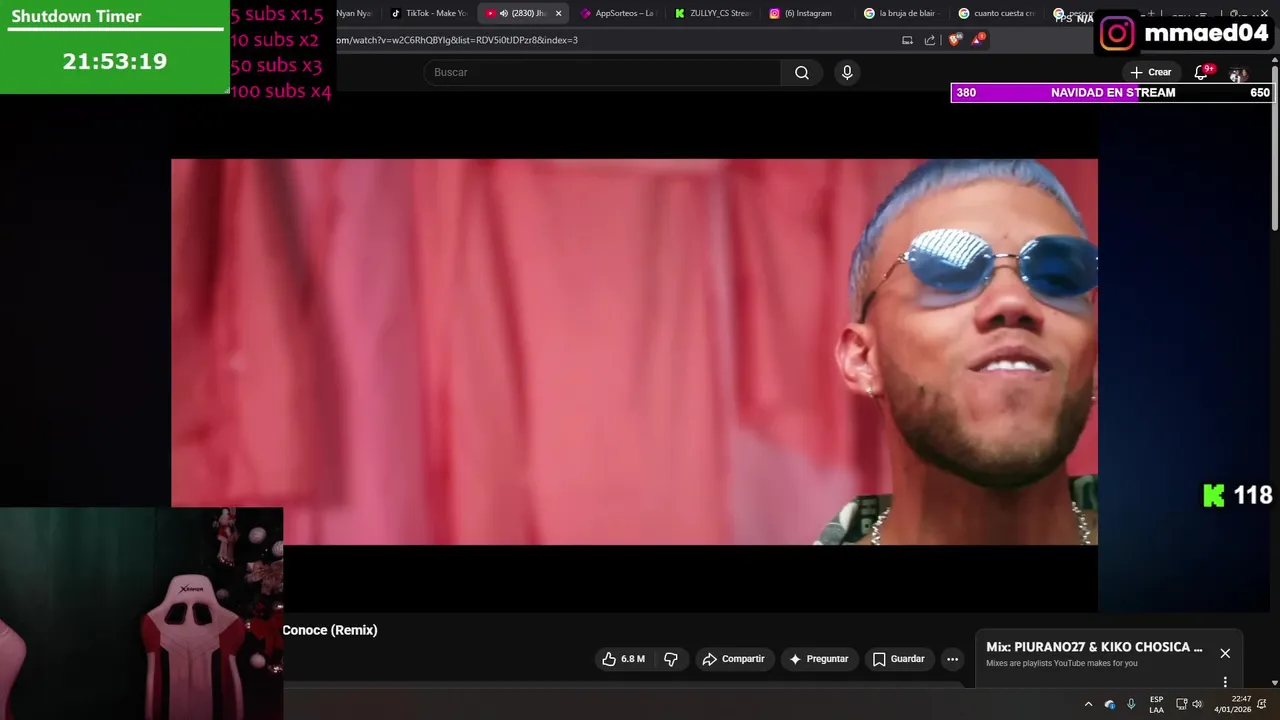Like the video with 6.8 M likes
This screenshot has width=1280, height=720.
(623, 659)
